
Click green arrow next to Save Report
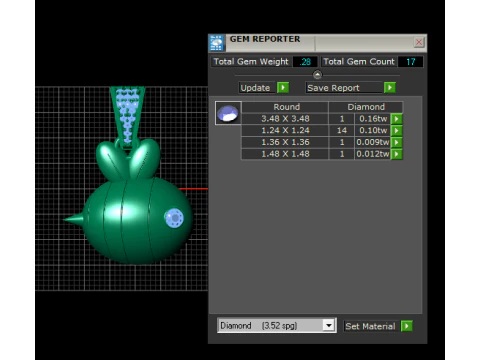pos(390,88)
